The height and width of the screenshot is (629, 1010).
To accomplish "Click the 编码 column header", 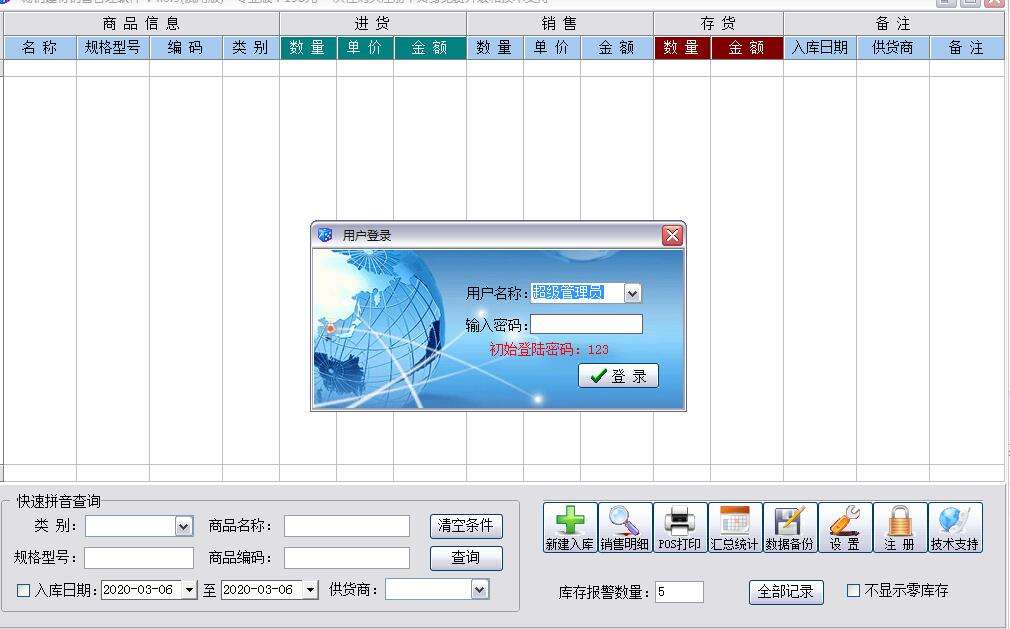I will [186, 48].
